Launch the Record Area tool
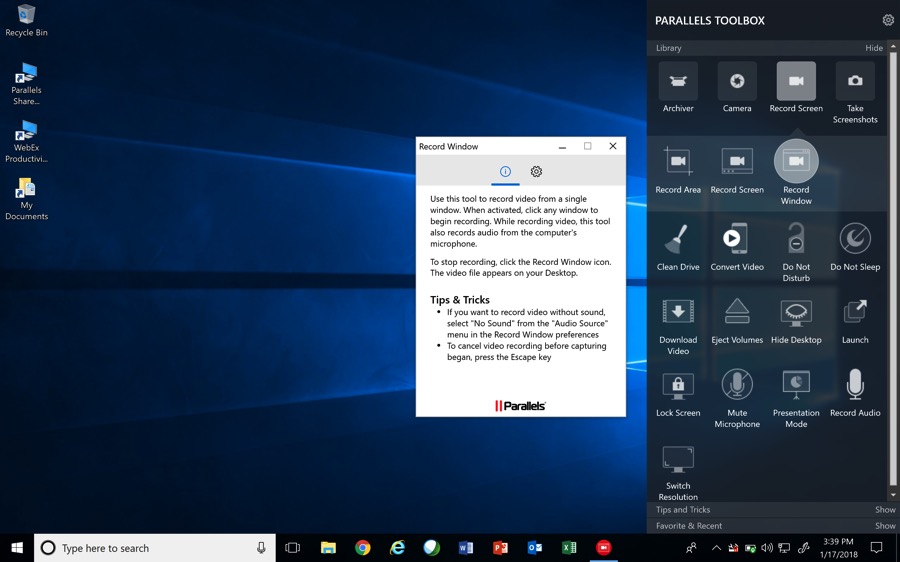This screenshot has width=900, height=562. 678,161
